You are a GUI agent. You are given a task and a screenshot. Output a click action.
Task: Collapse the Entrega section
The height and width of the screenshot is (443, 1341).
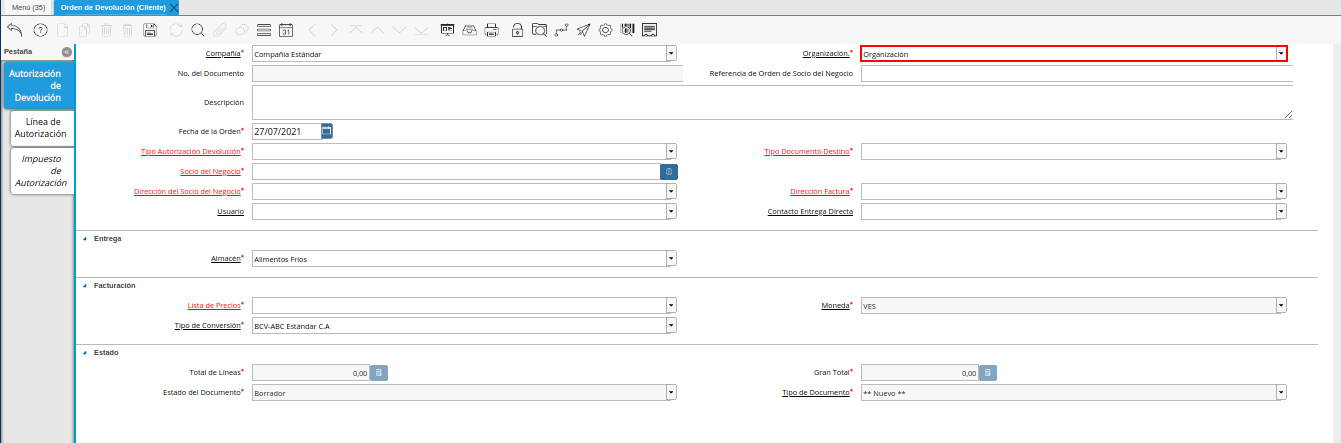[83, 239]
